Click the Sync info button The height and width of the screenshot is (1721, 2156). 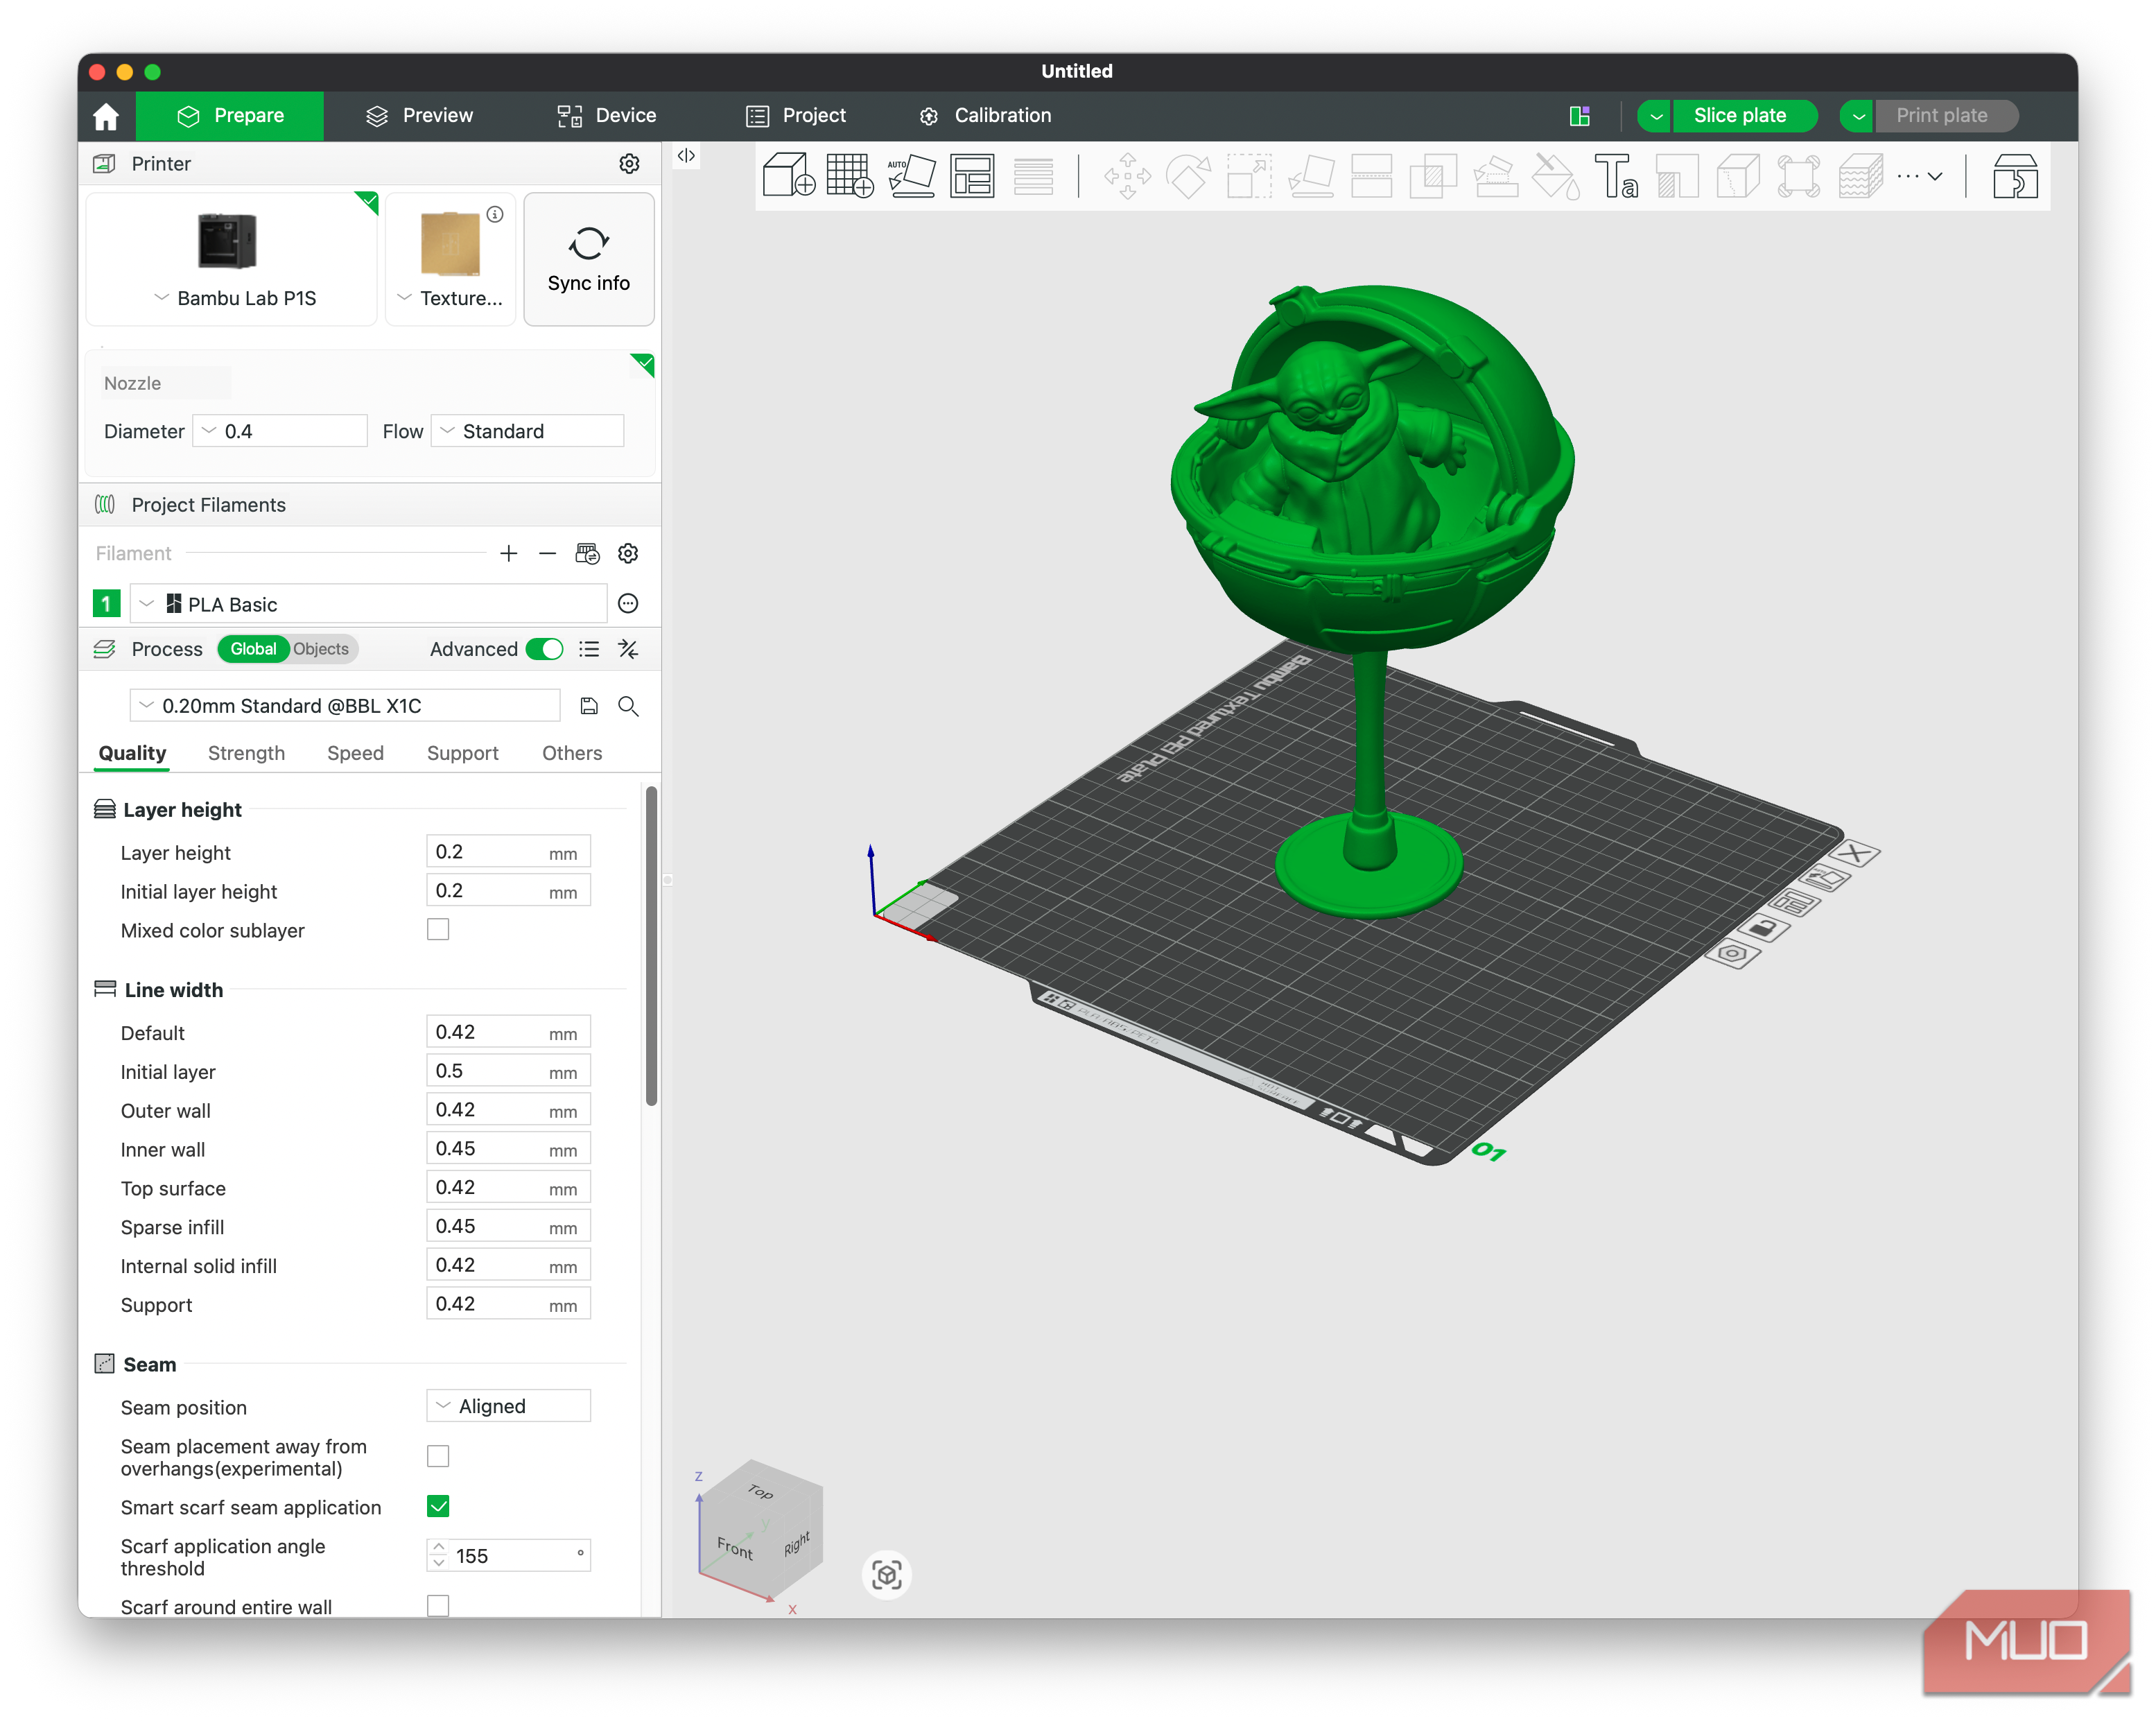(x=589, y=259)
